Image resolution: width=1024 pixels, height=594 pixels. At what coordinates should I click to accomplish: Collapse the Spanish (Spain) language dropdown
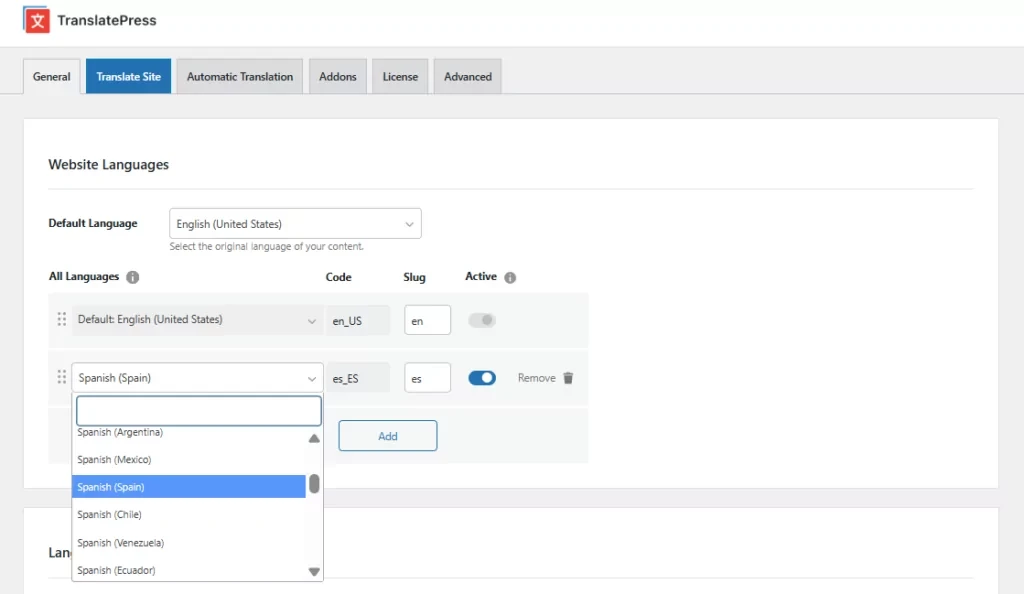tap(197, 378)
